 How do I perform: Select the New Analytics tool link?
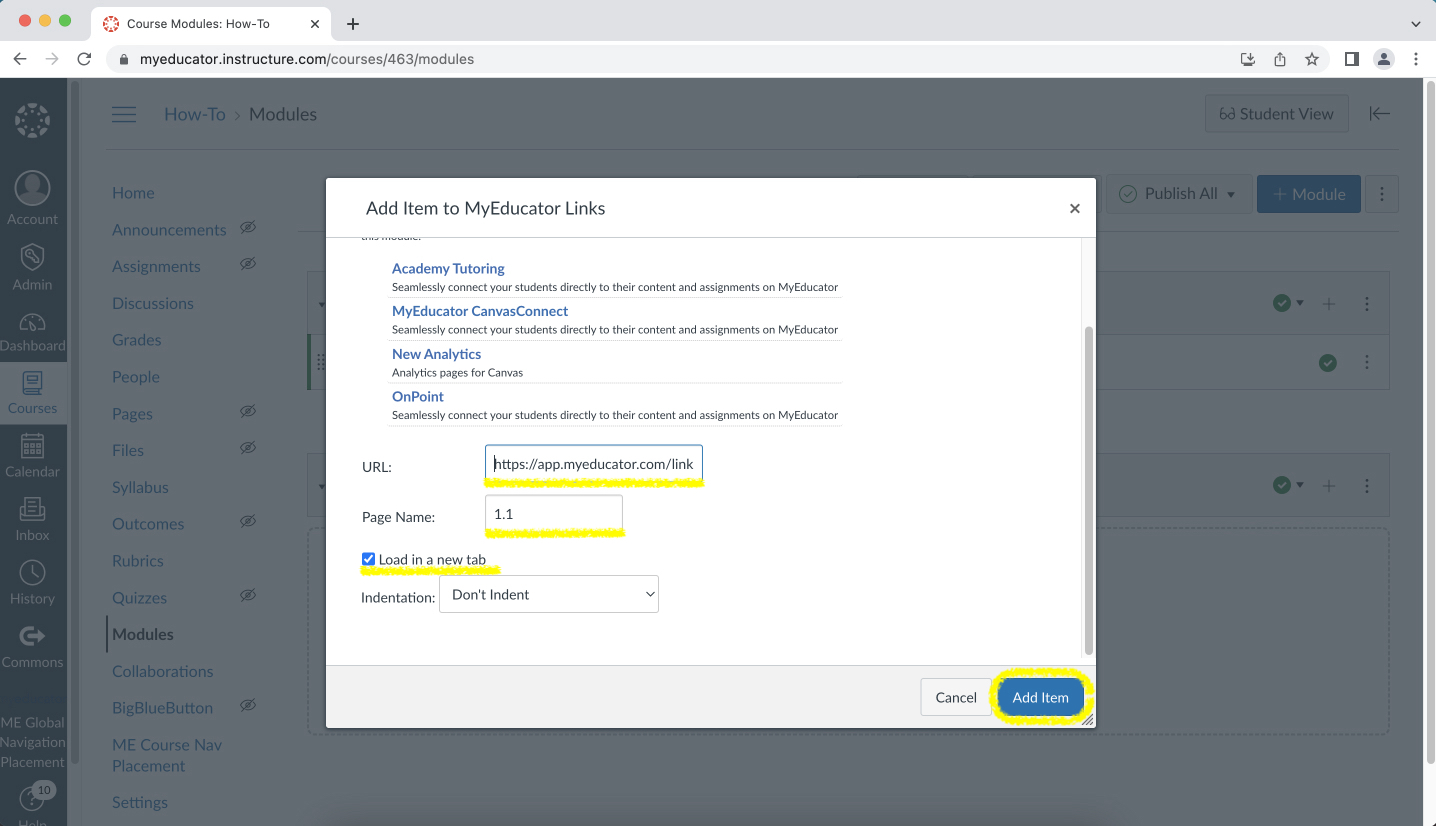point(436,354)
